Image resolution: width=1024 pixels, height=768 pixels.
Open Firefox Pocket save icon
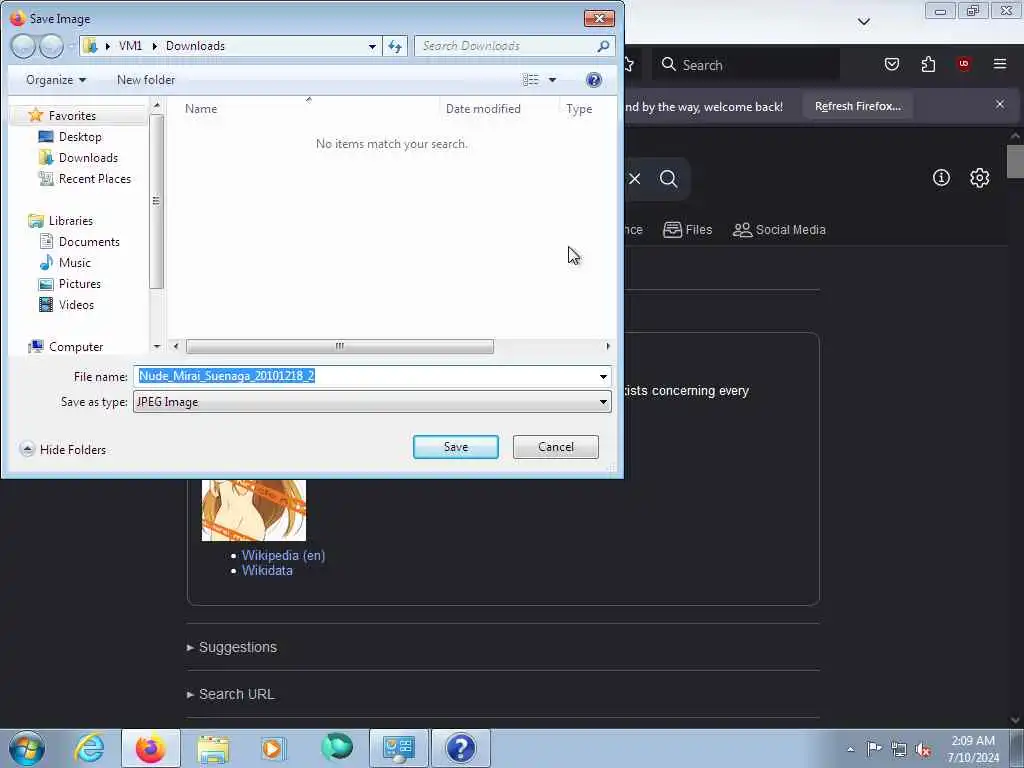pos(891,64)
